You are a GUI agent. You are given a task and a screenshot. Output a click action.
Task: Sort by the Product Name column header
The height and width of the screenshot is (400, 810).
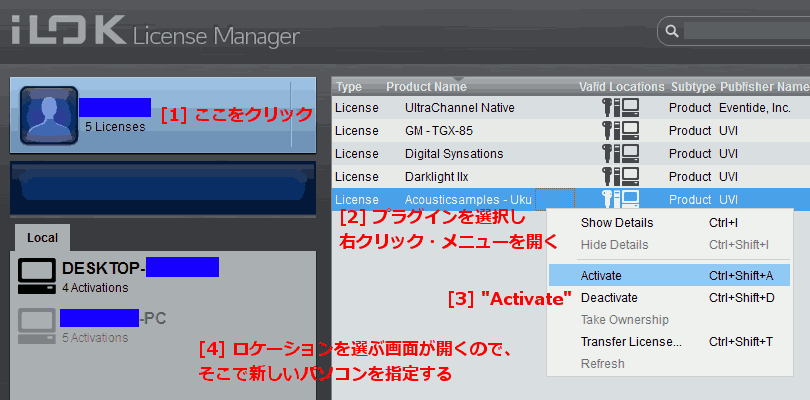click(426, 87)
